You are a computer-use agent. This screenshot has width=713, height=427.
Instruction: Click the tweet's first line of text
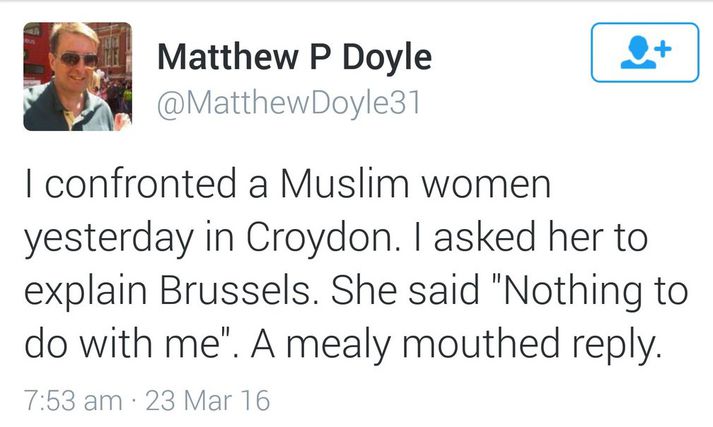tap(287, 184)
